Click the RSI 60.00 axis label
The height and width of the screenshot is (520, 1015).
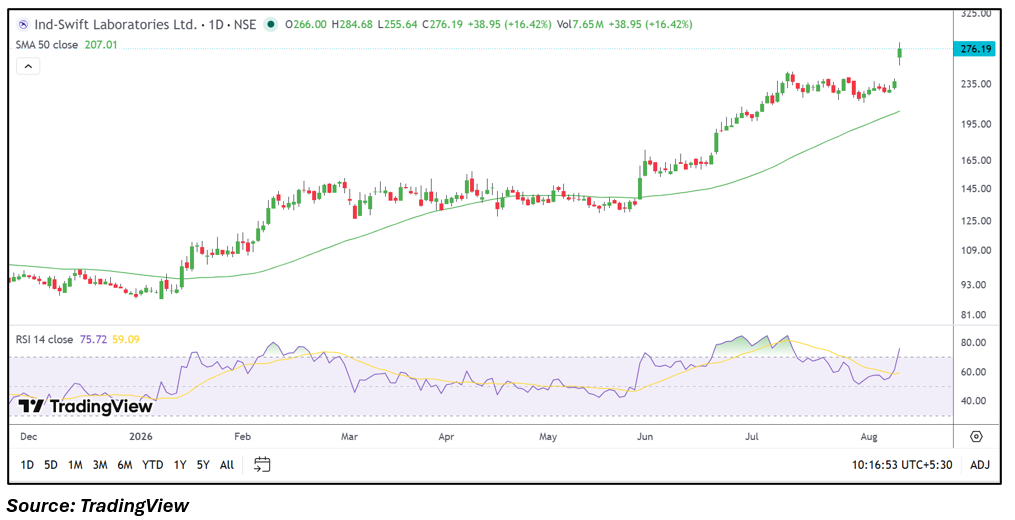pyautogui.click(x=975, y=372)
